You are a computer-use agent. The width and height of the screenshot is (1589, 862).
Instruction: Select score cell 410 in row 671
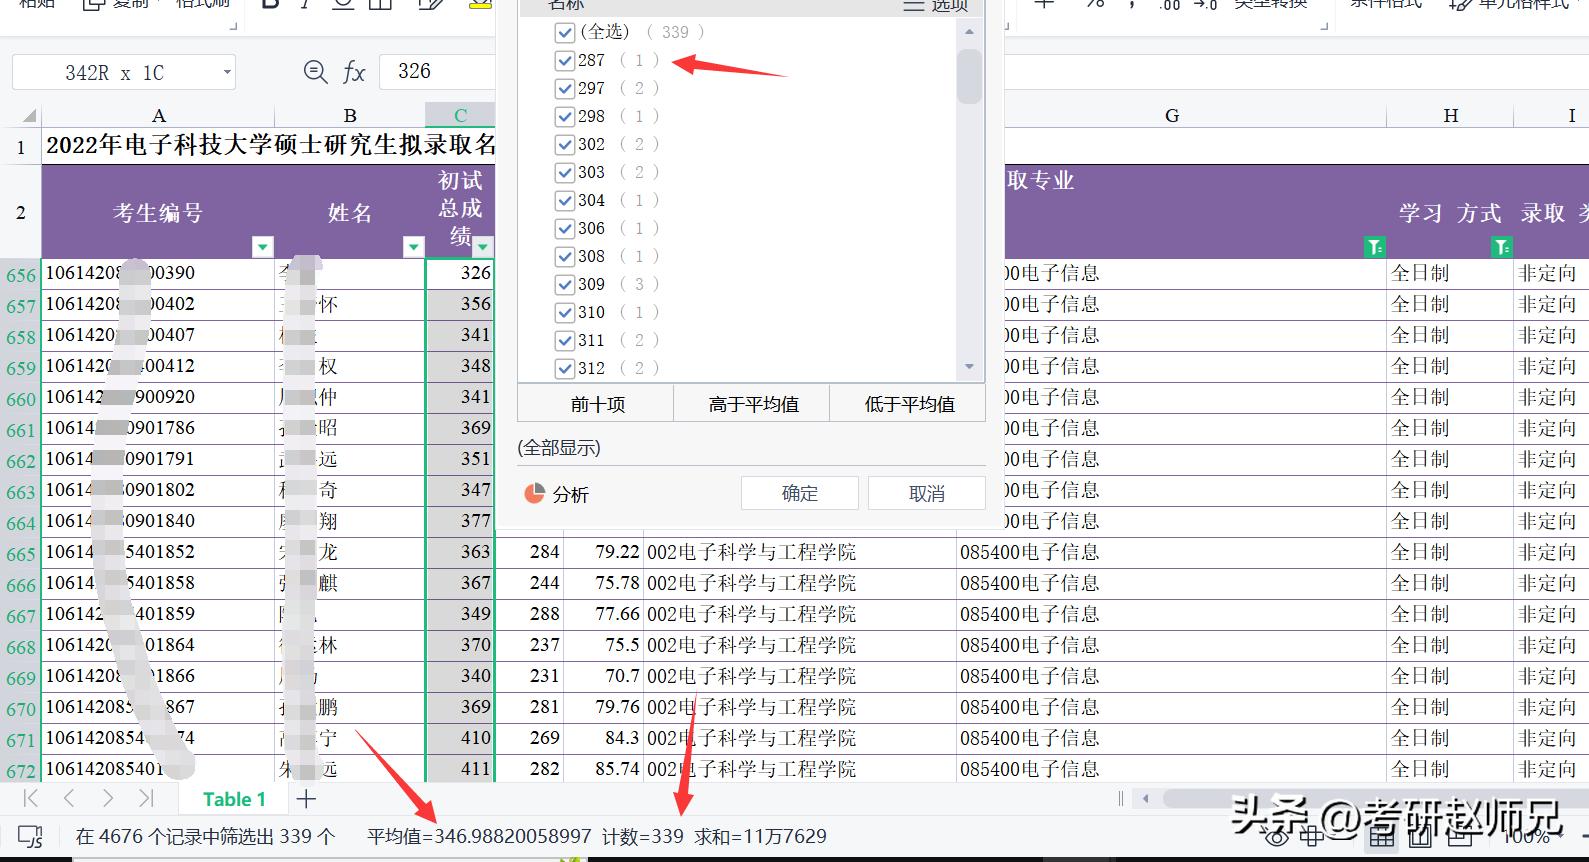click(460, 738)
